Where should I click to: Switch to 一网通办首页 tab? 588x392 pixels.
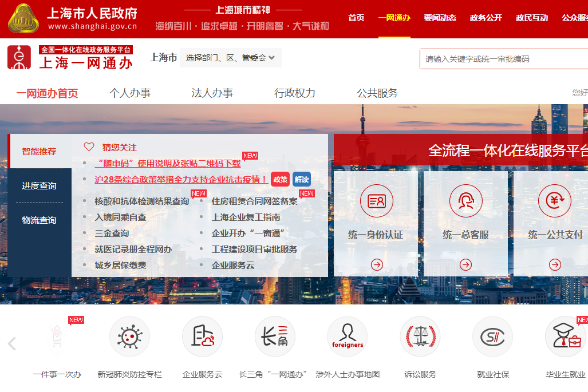tap(47, 93)
